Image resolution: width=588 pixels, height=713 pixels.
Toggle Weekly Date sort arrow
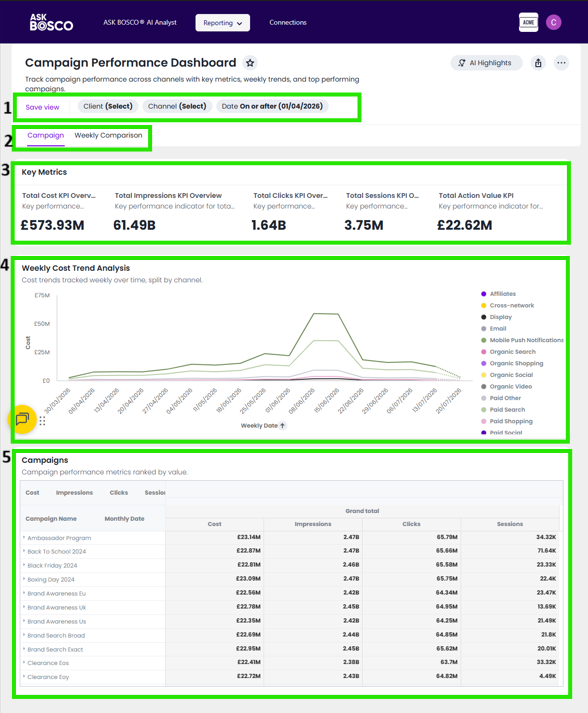click(282, 426)
